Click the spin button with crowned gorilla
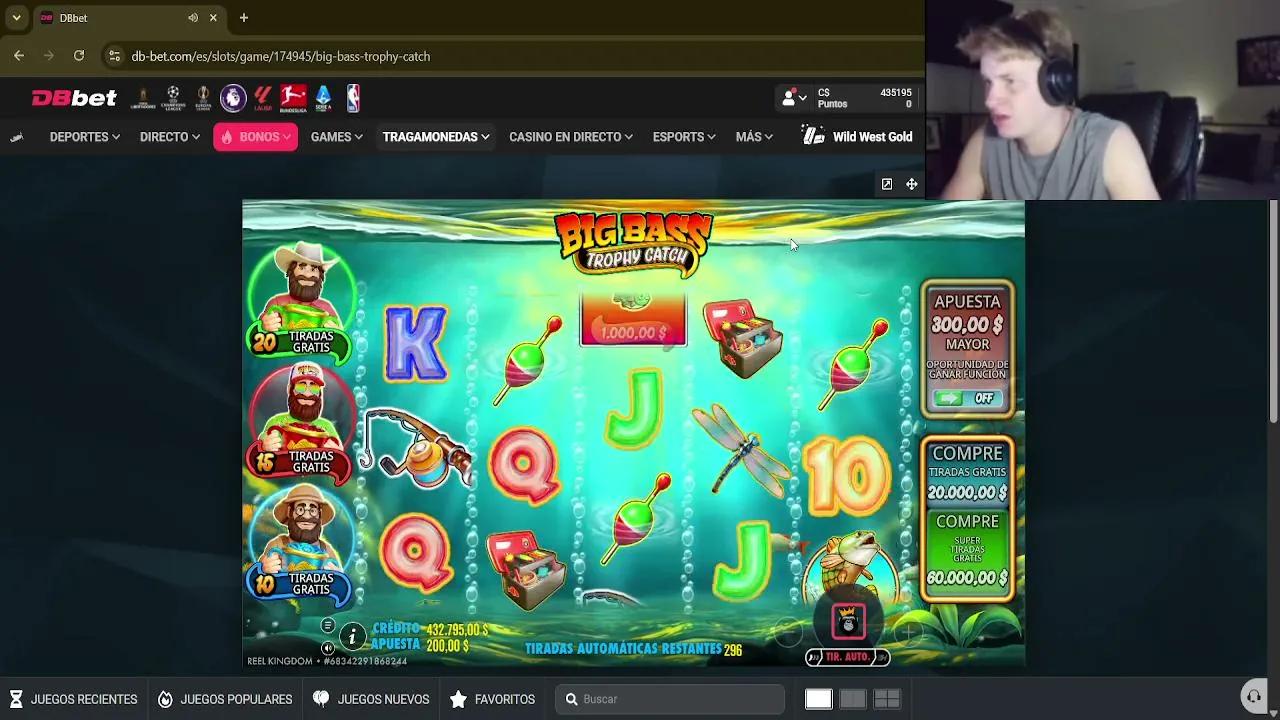 click(849, 622)
